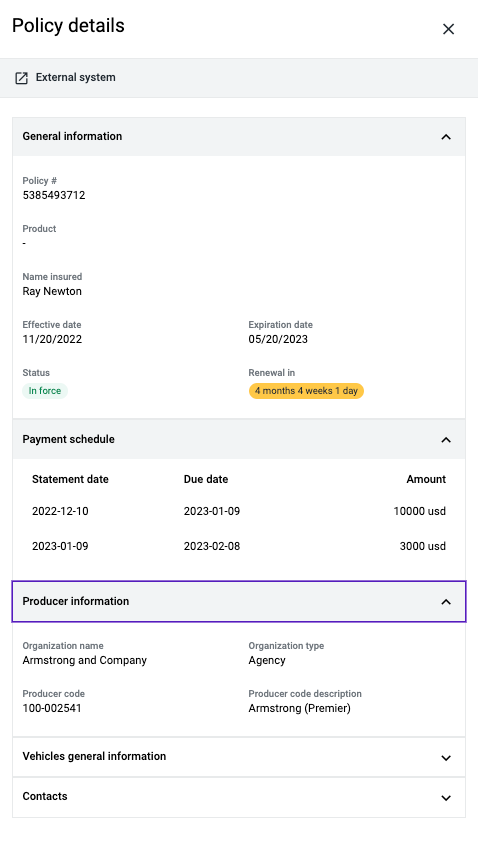
Task: Click the Due date column header
Action: click(206, 479)
